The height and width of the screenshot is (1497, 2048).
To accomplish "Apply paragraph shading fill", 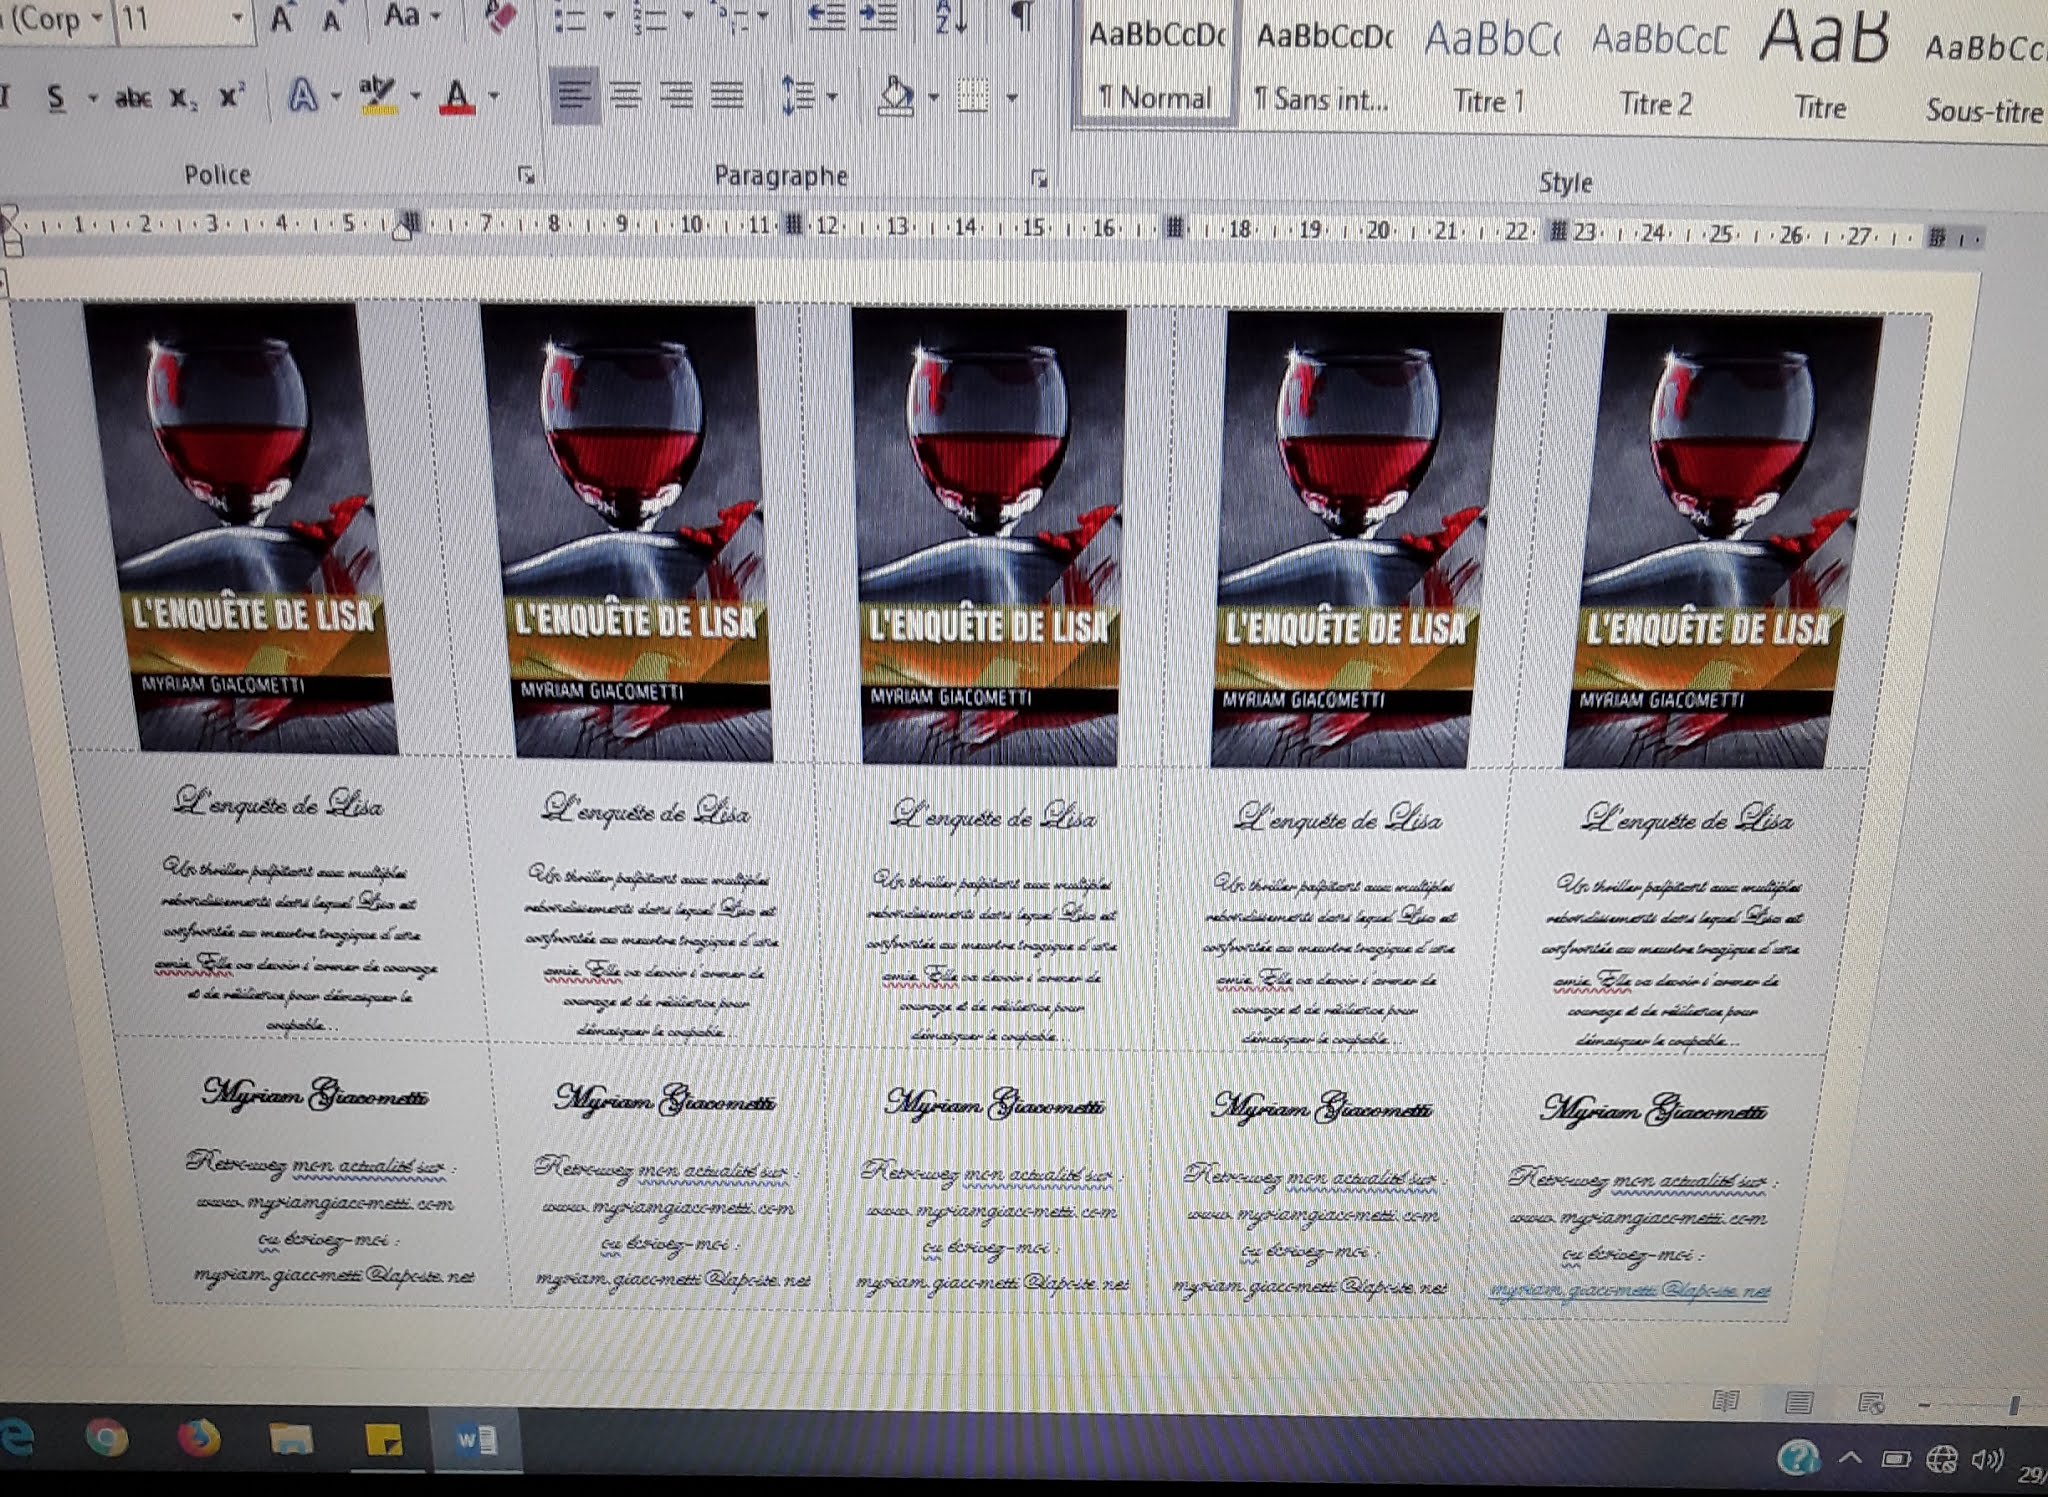I will pyautogui.click(x=895, y=97).
